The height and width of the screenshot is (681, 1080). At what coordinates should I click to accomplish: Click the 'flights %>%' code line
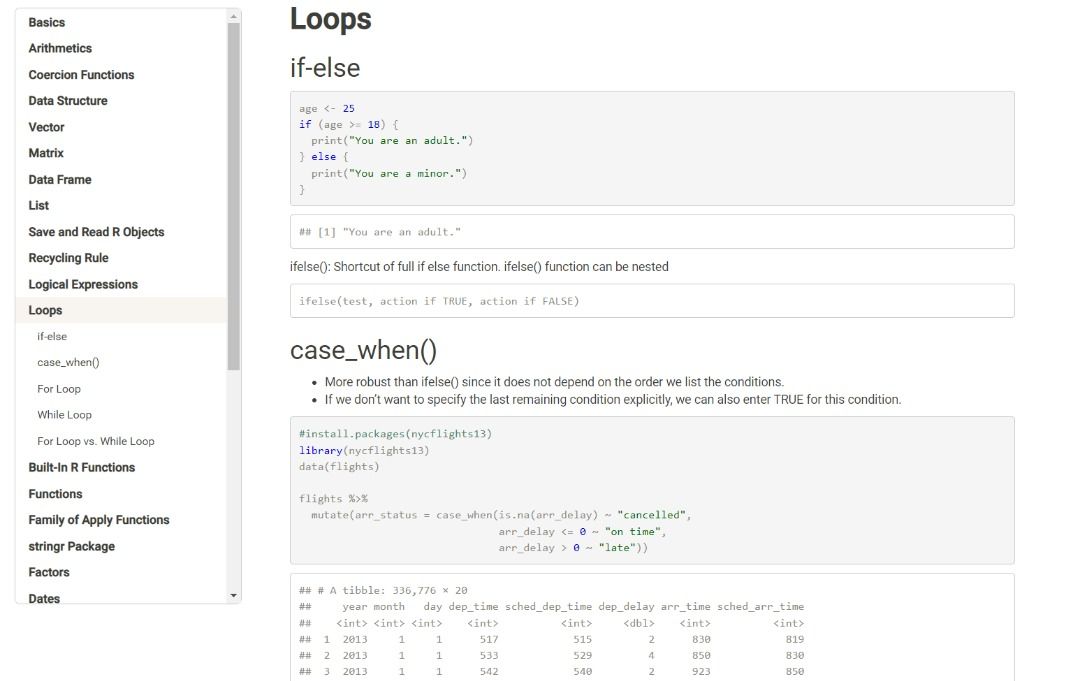333,499
